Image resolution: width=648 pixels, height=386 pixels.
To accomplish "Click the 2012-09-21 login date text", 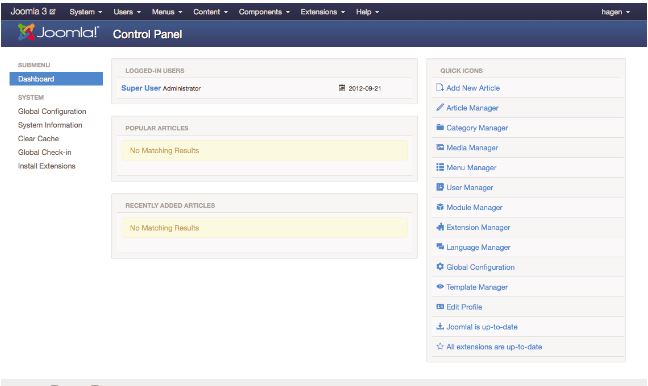I will (365, 88).
